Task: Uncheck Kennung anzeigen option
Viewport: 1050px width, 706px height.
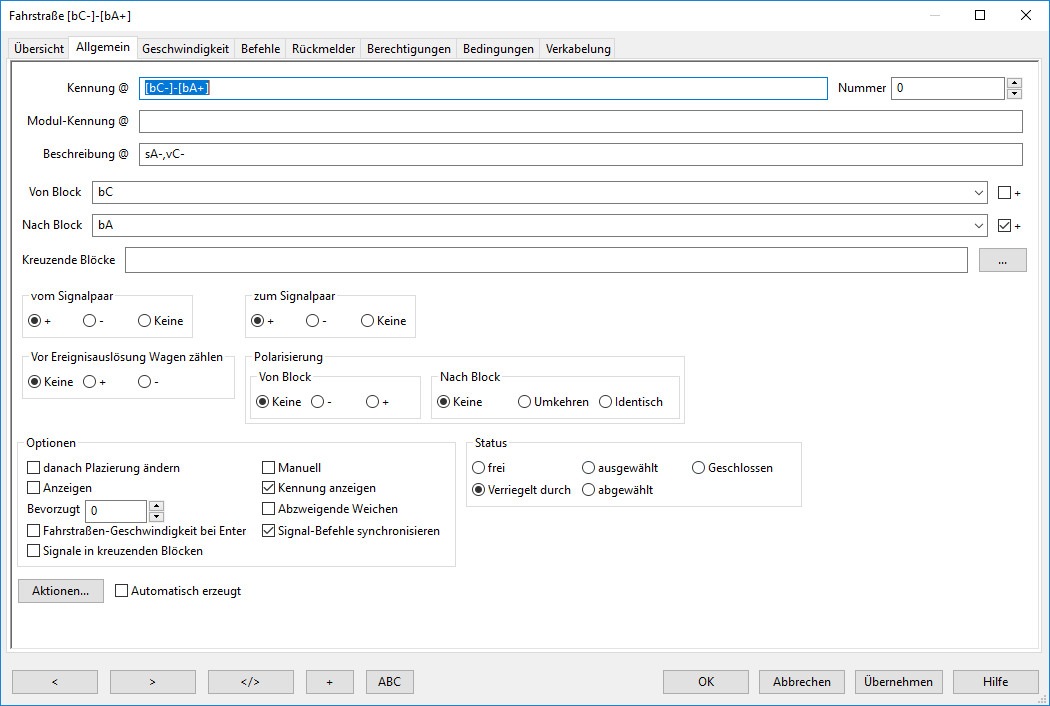Action: pyautogui.click(x=269, y=488)
